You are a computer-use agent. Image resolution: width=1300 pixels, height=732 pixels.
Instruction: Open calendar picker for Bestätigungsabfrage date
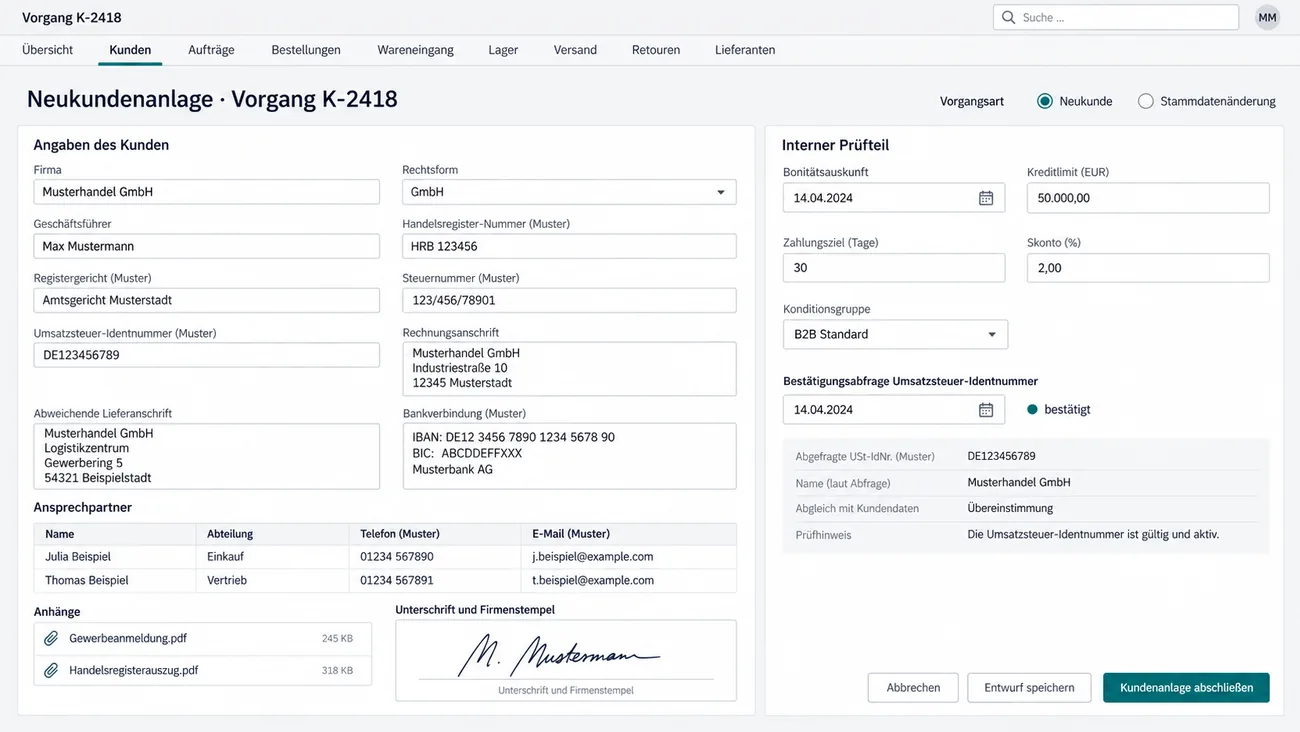[986, 410]
